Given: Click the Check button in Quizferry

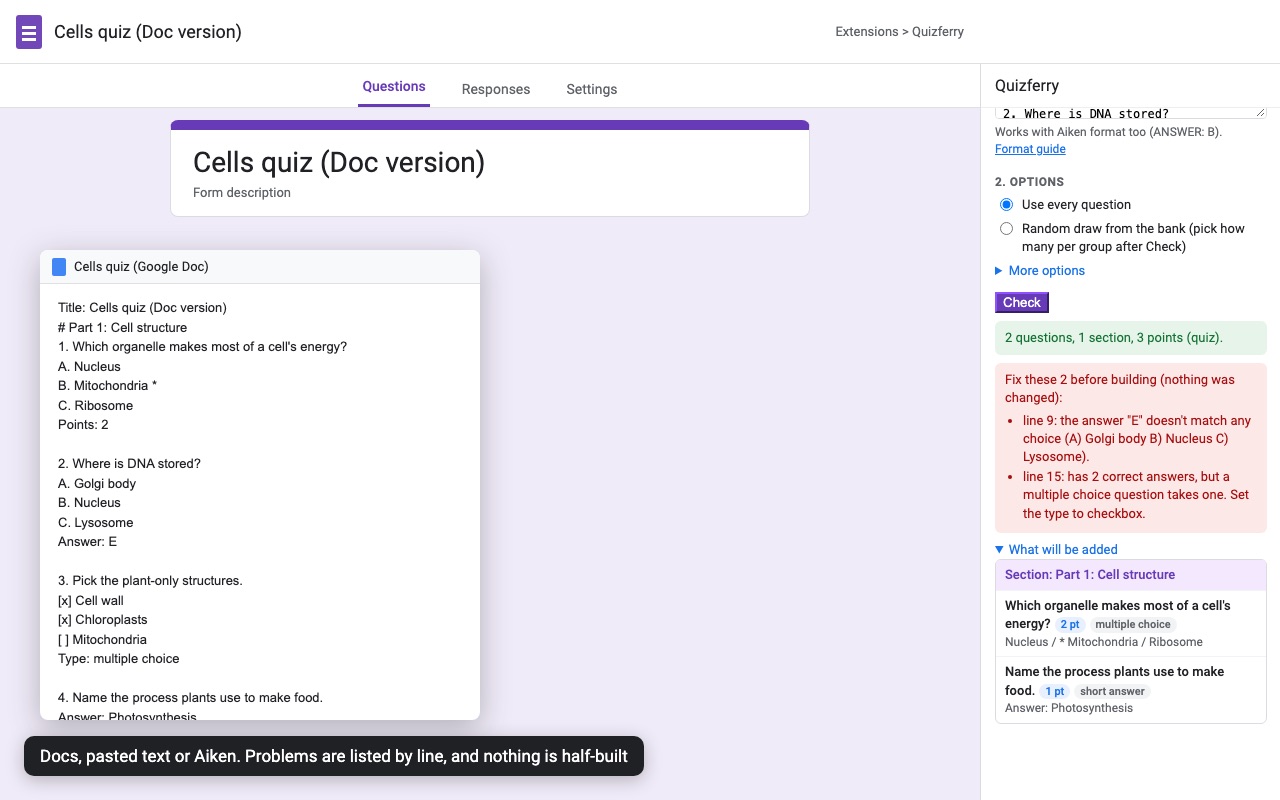Looking at the screenshot, I should tap(1022, 302).
